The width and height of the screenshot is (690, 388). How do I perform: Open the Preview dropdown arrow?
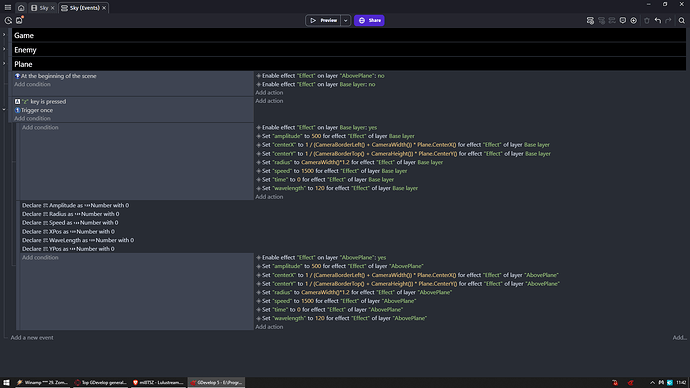pyautogui.click(x=346, y=20)
